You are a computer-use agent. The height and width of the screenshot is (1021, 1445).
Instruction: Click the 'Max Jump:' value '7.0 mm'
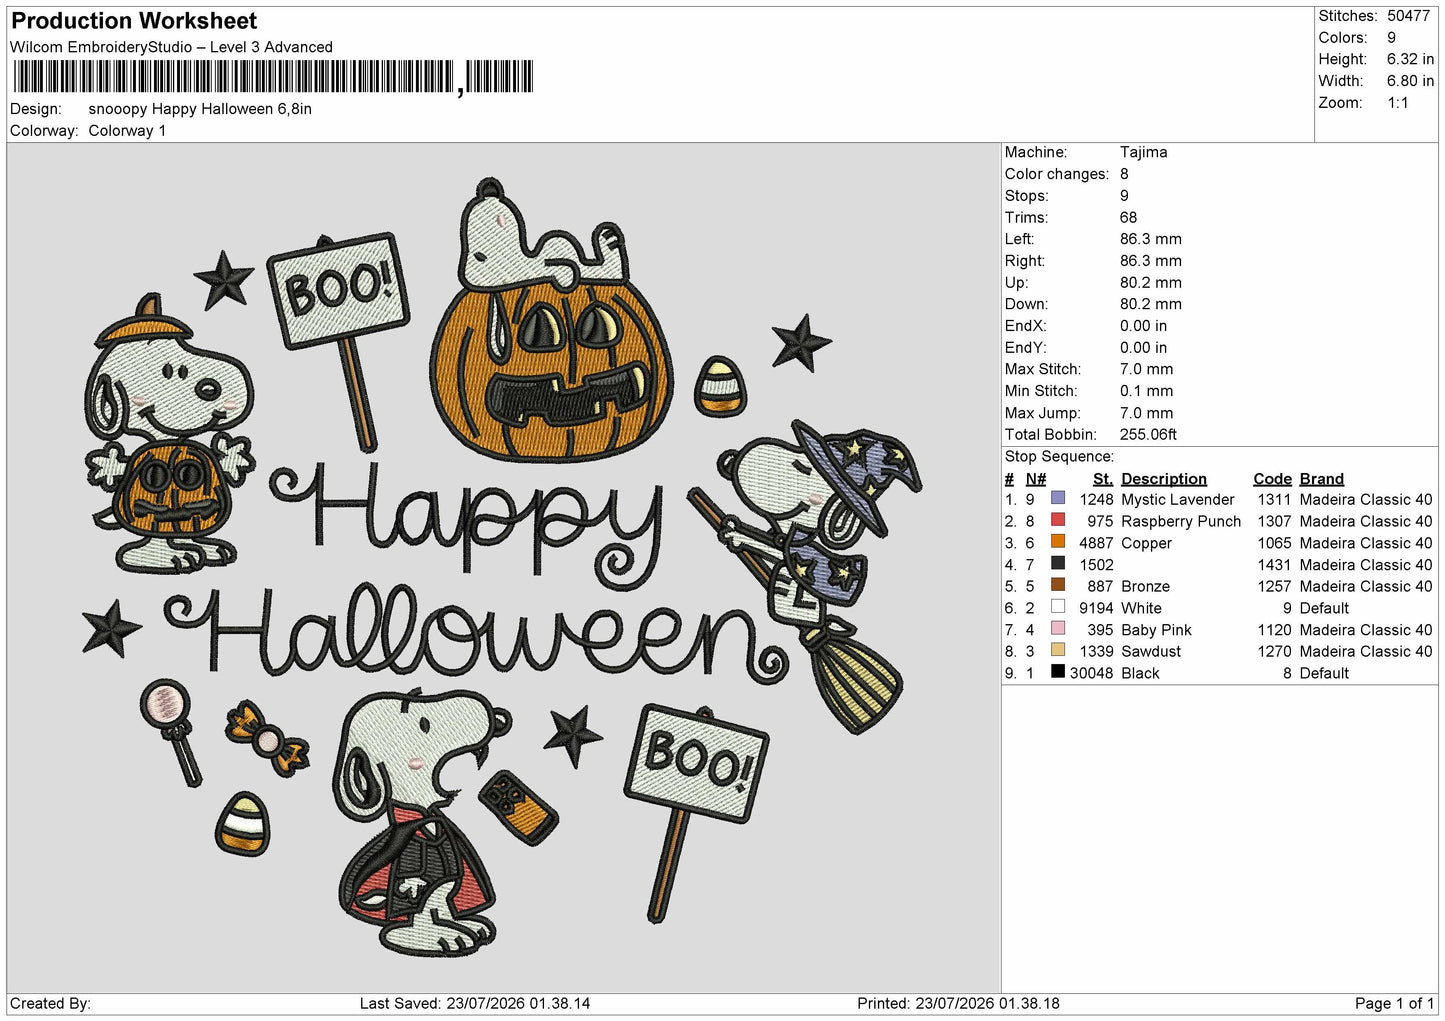point(1146,413)
